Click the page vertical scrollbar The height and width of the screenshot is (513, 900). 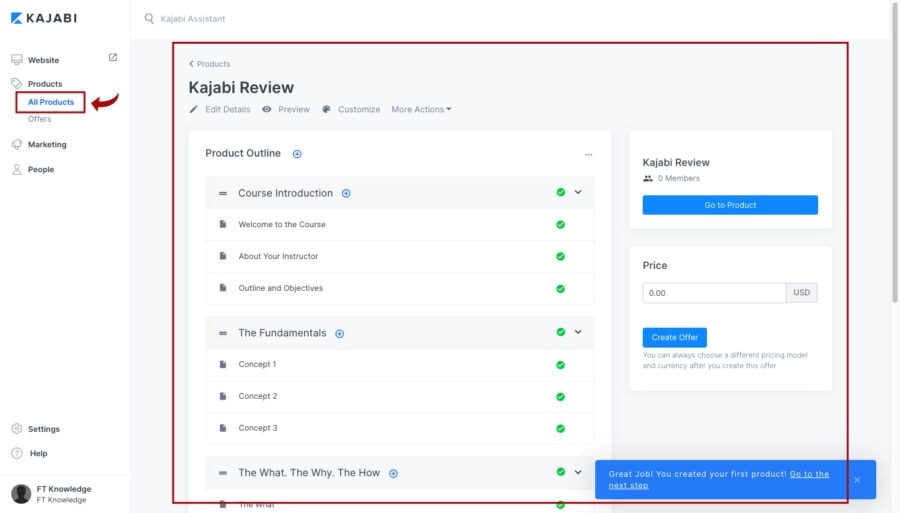coord(895,151)
